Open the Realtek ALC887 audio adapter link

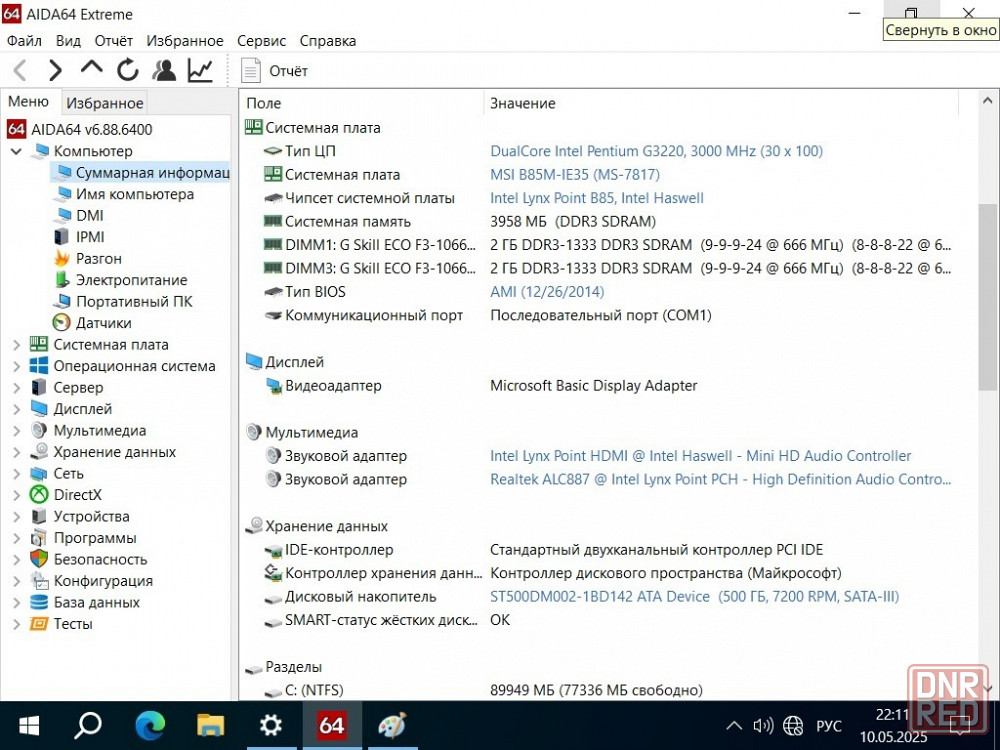(720, 480)
